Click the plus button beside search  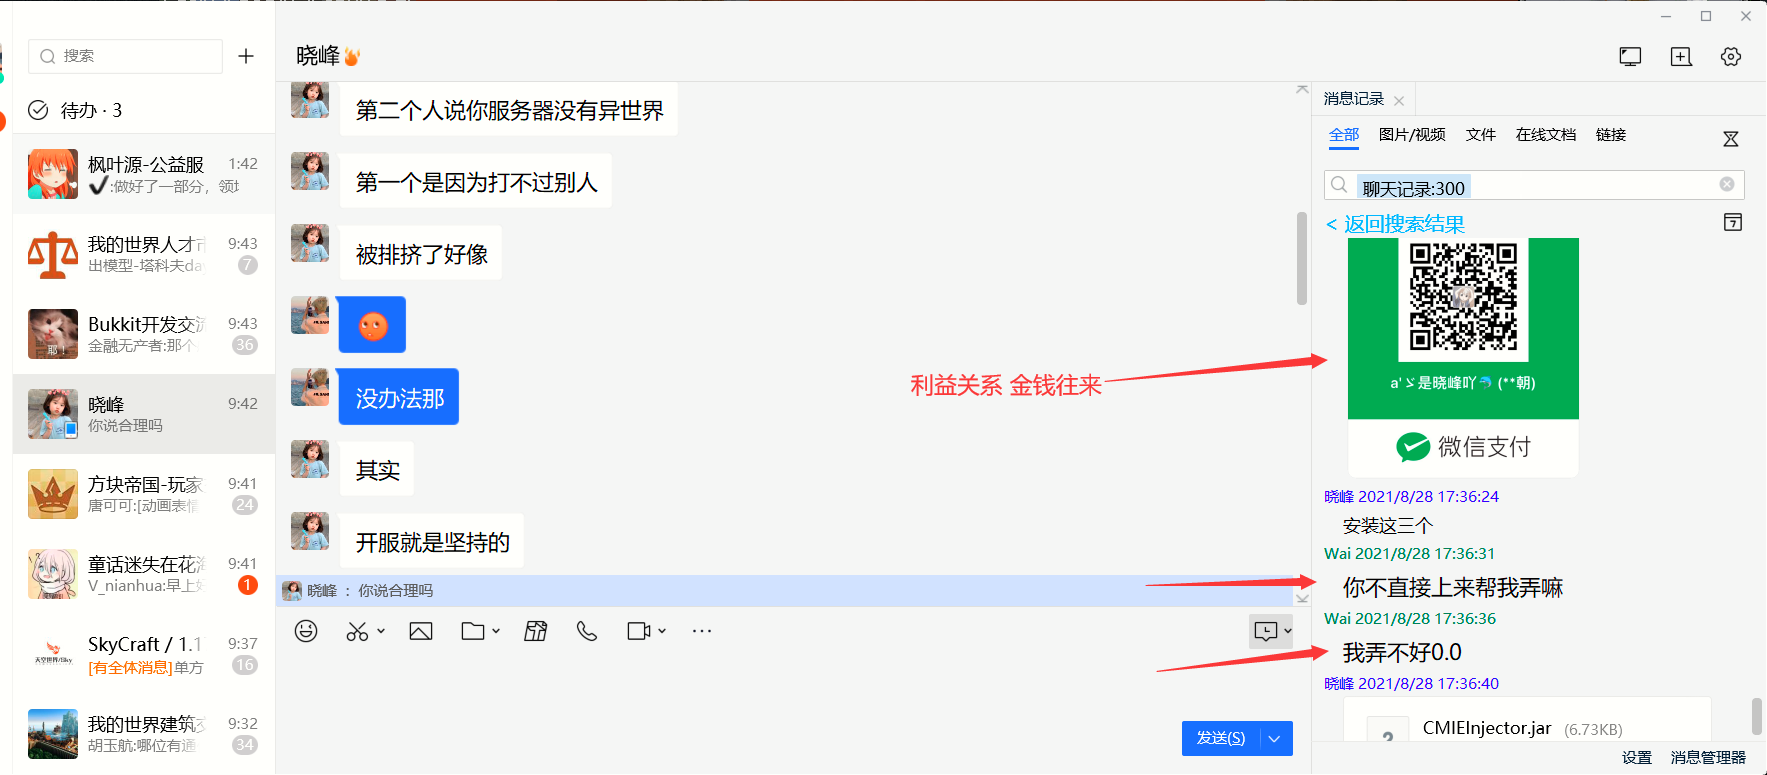[246, 56]
